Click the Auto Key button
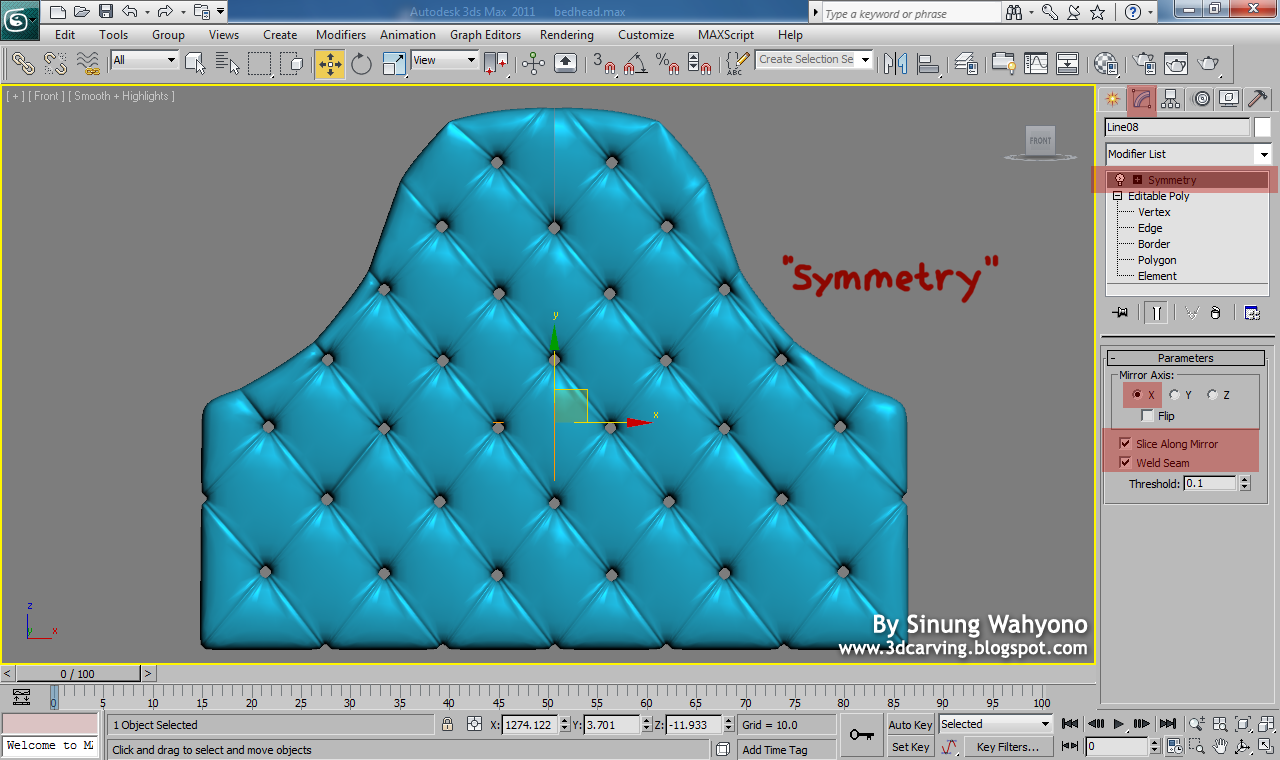The image size is (1280, 760). click(910, 725)
